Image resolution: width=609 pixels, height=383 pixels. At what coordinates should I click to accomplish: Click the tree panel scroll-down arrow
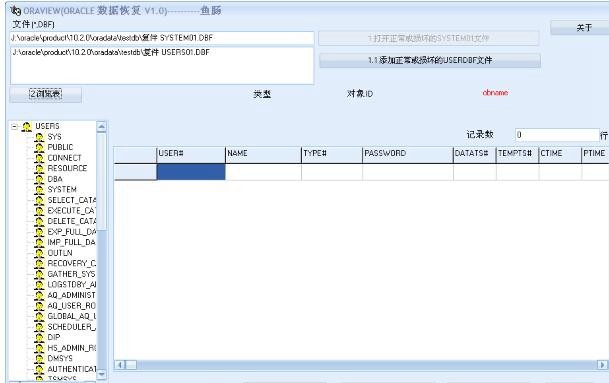tap(101, 374)
